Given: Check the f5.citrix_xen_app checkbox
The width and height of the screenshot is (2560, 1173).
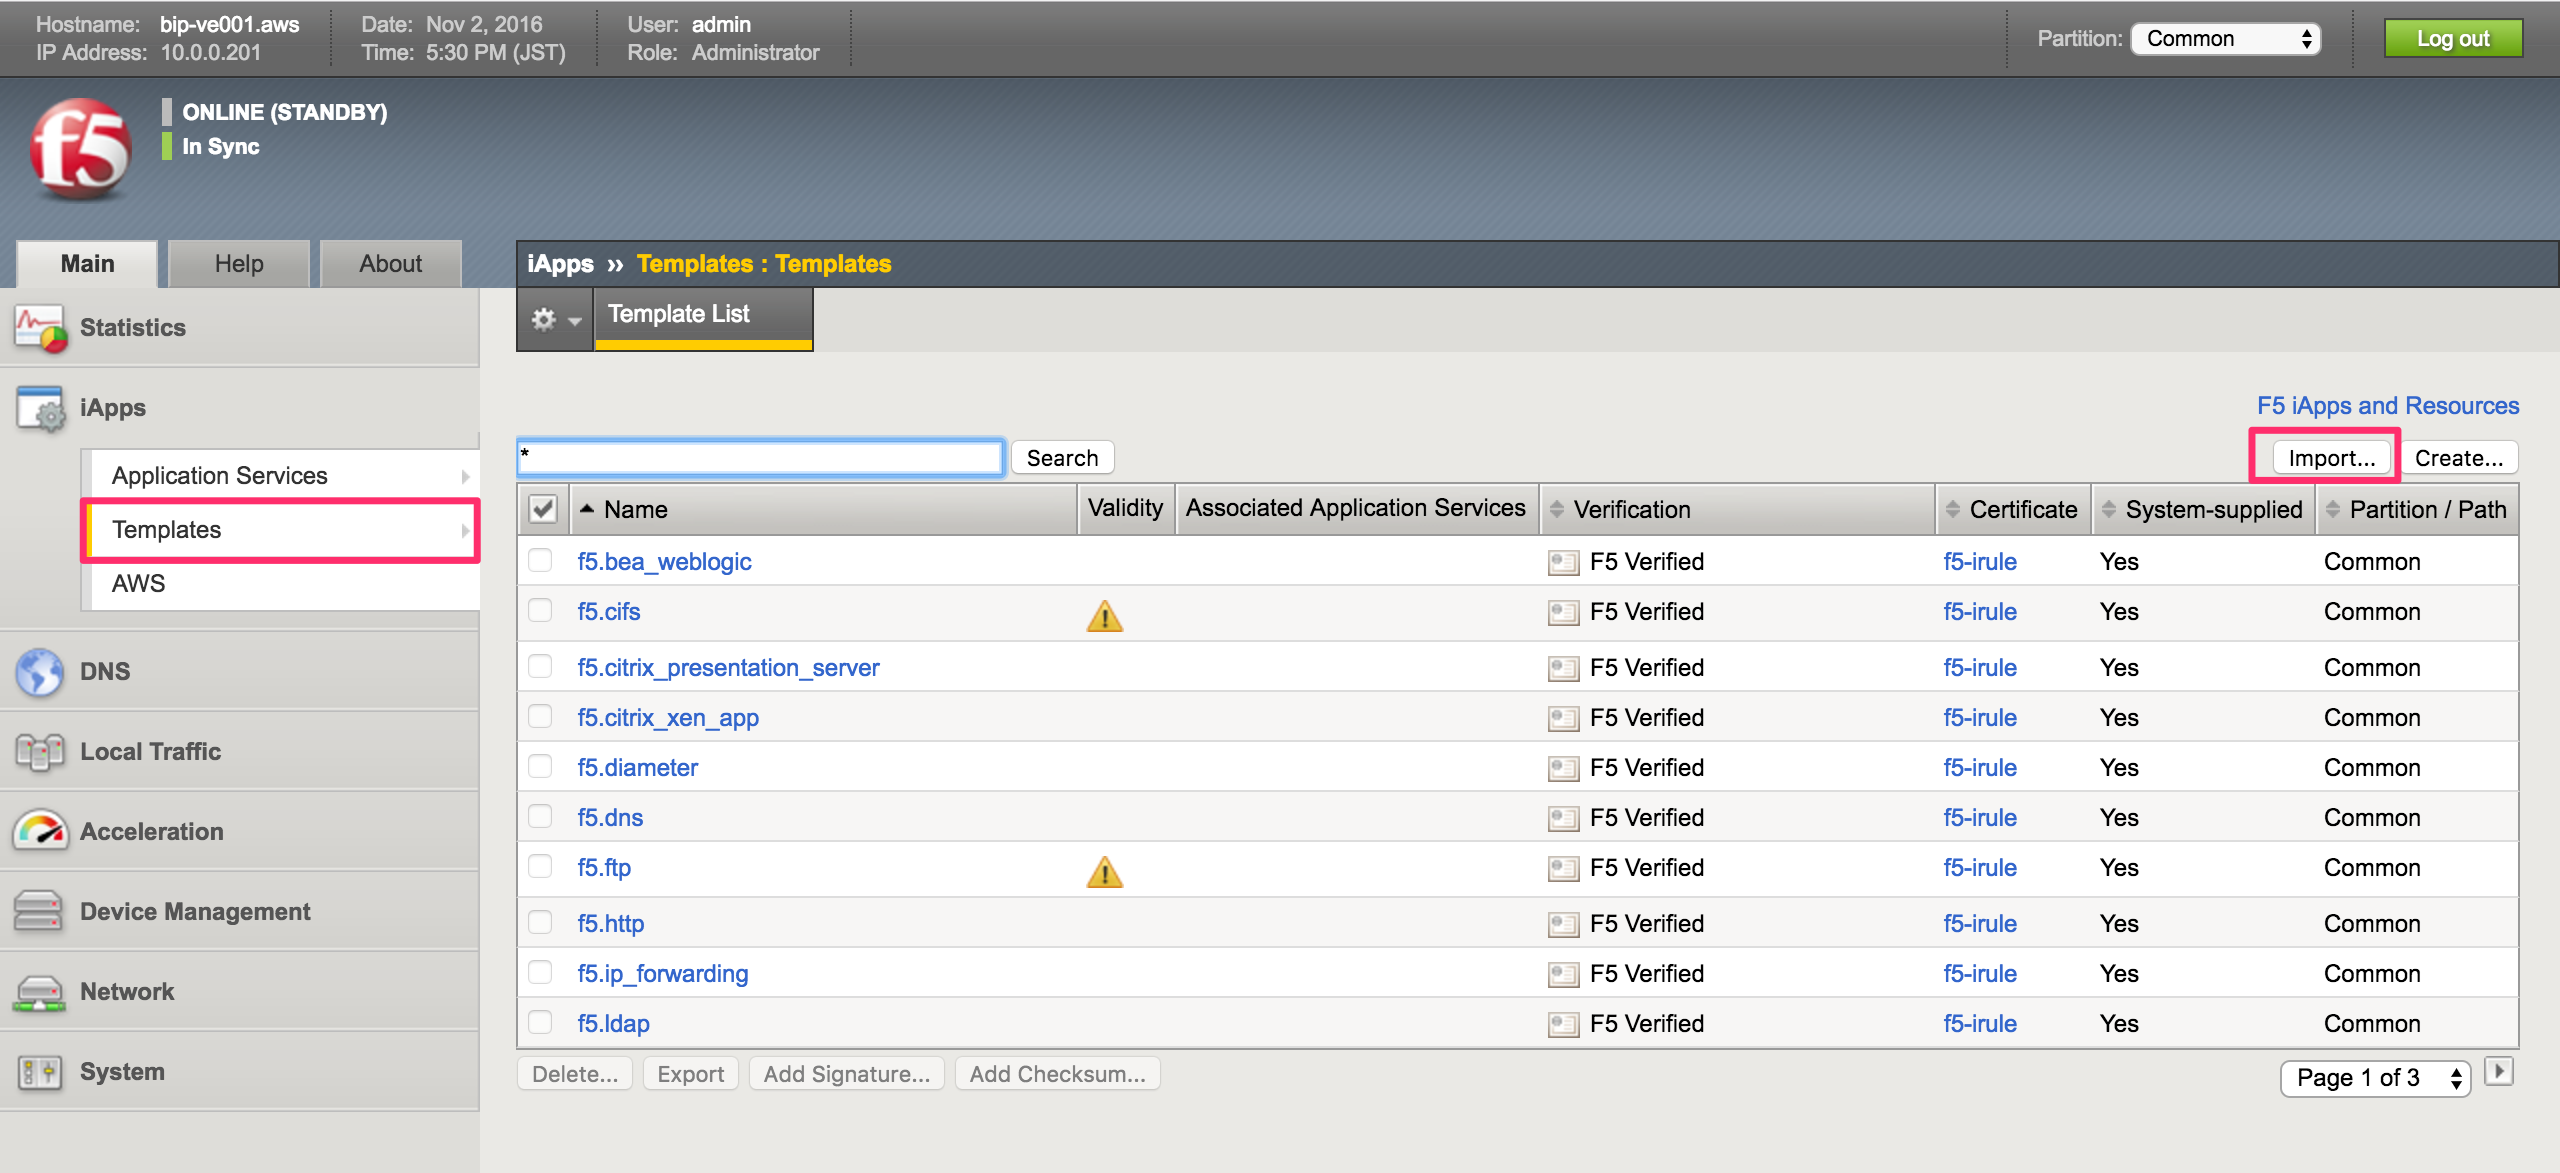Looking at the screenshot, I should [541, 716].
